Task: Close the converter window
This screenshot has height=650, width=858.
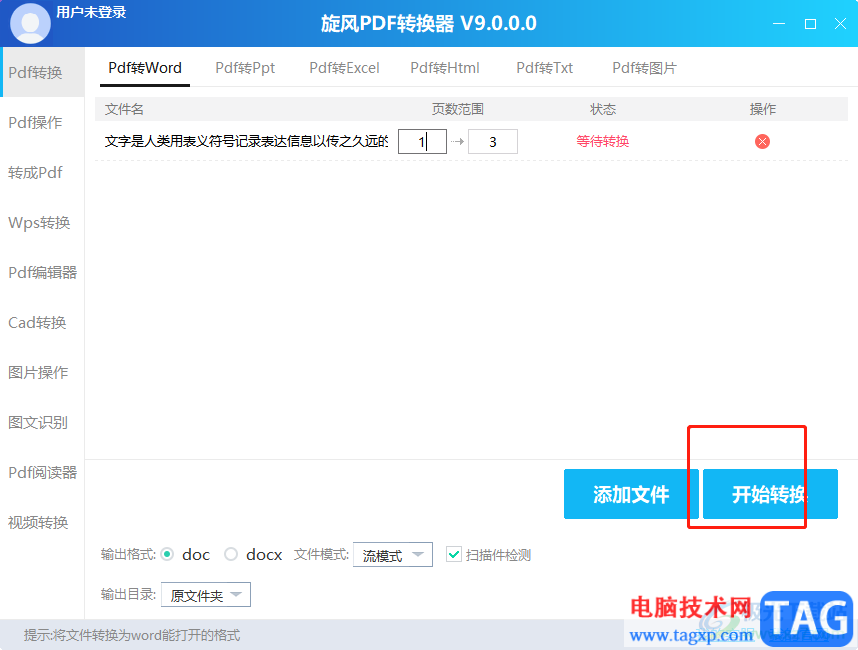Action: point(840,24)
